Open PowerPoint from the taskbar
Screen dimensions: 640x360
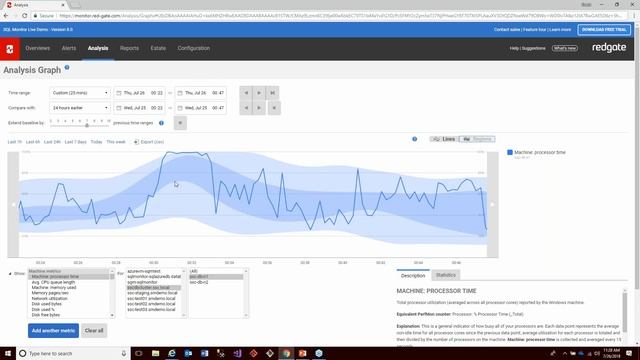click(x=302, y=353)
